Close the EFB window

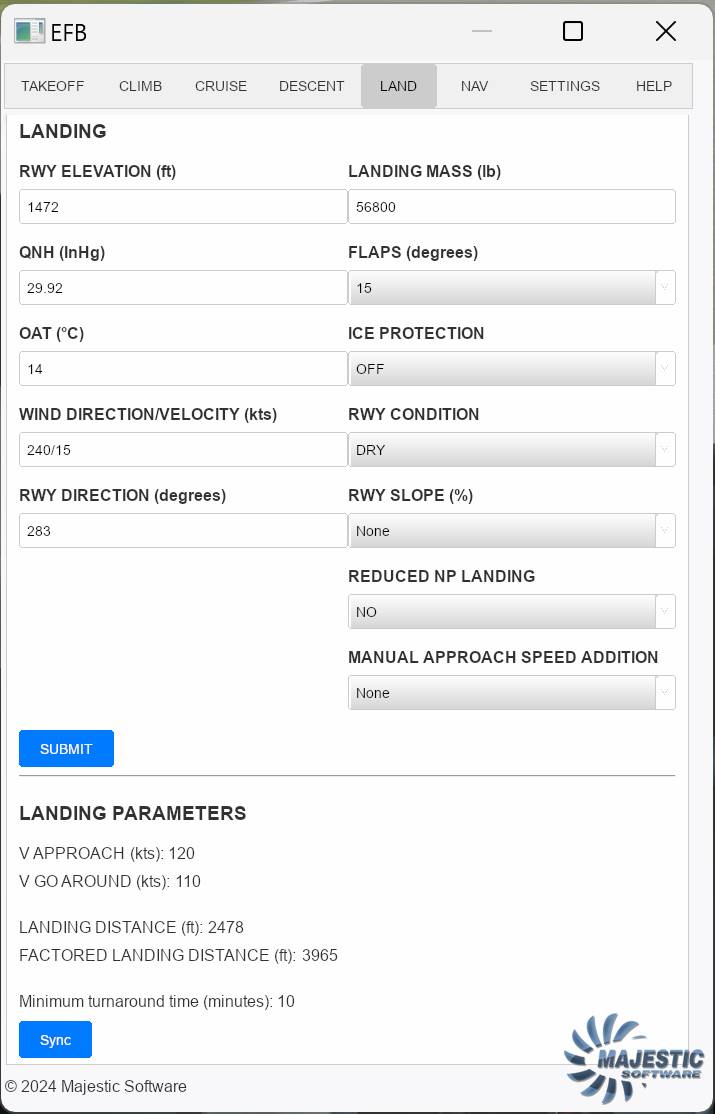(x=665, y=32)
